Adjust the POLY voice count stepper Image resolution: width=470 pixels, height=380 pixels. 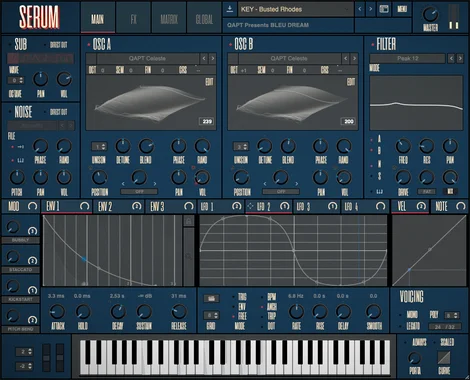pyautogui.click(x=453, y=315)
